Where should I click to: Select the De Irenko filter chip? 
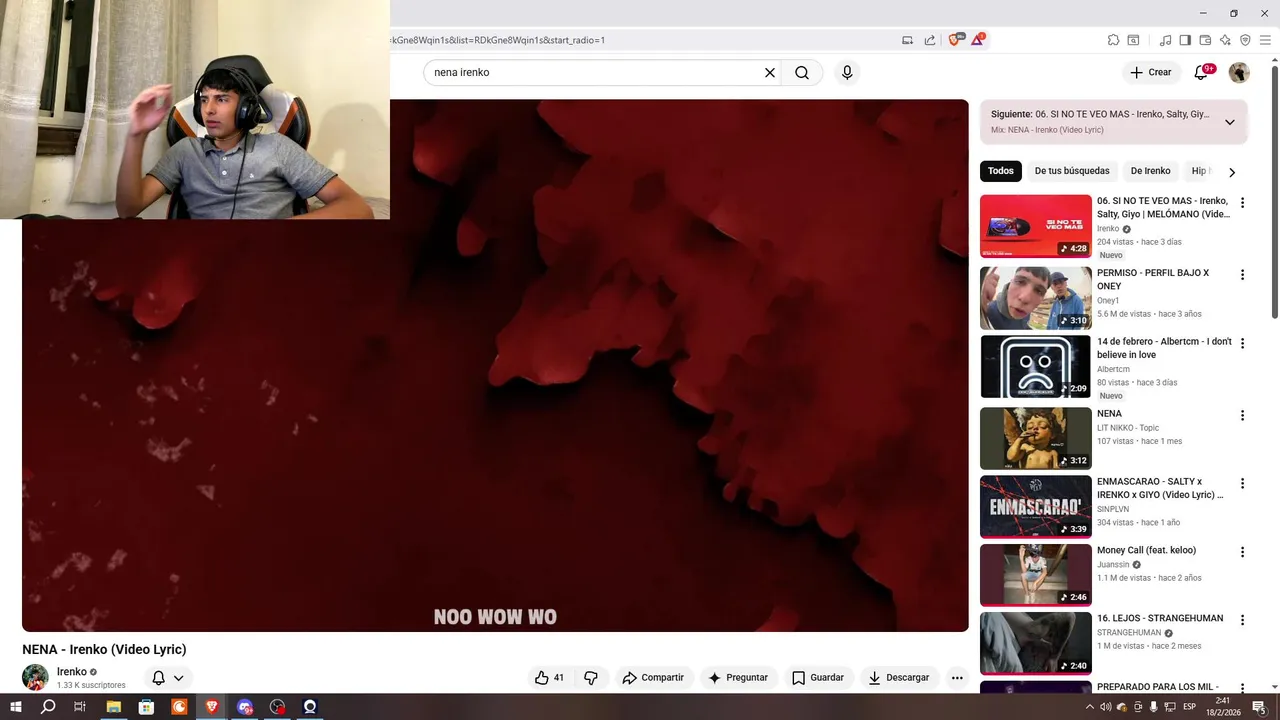pos(1150,171)
